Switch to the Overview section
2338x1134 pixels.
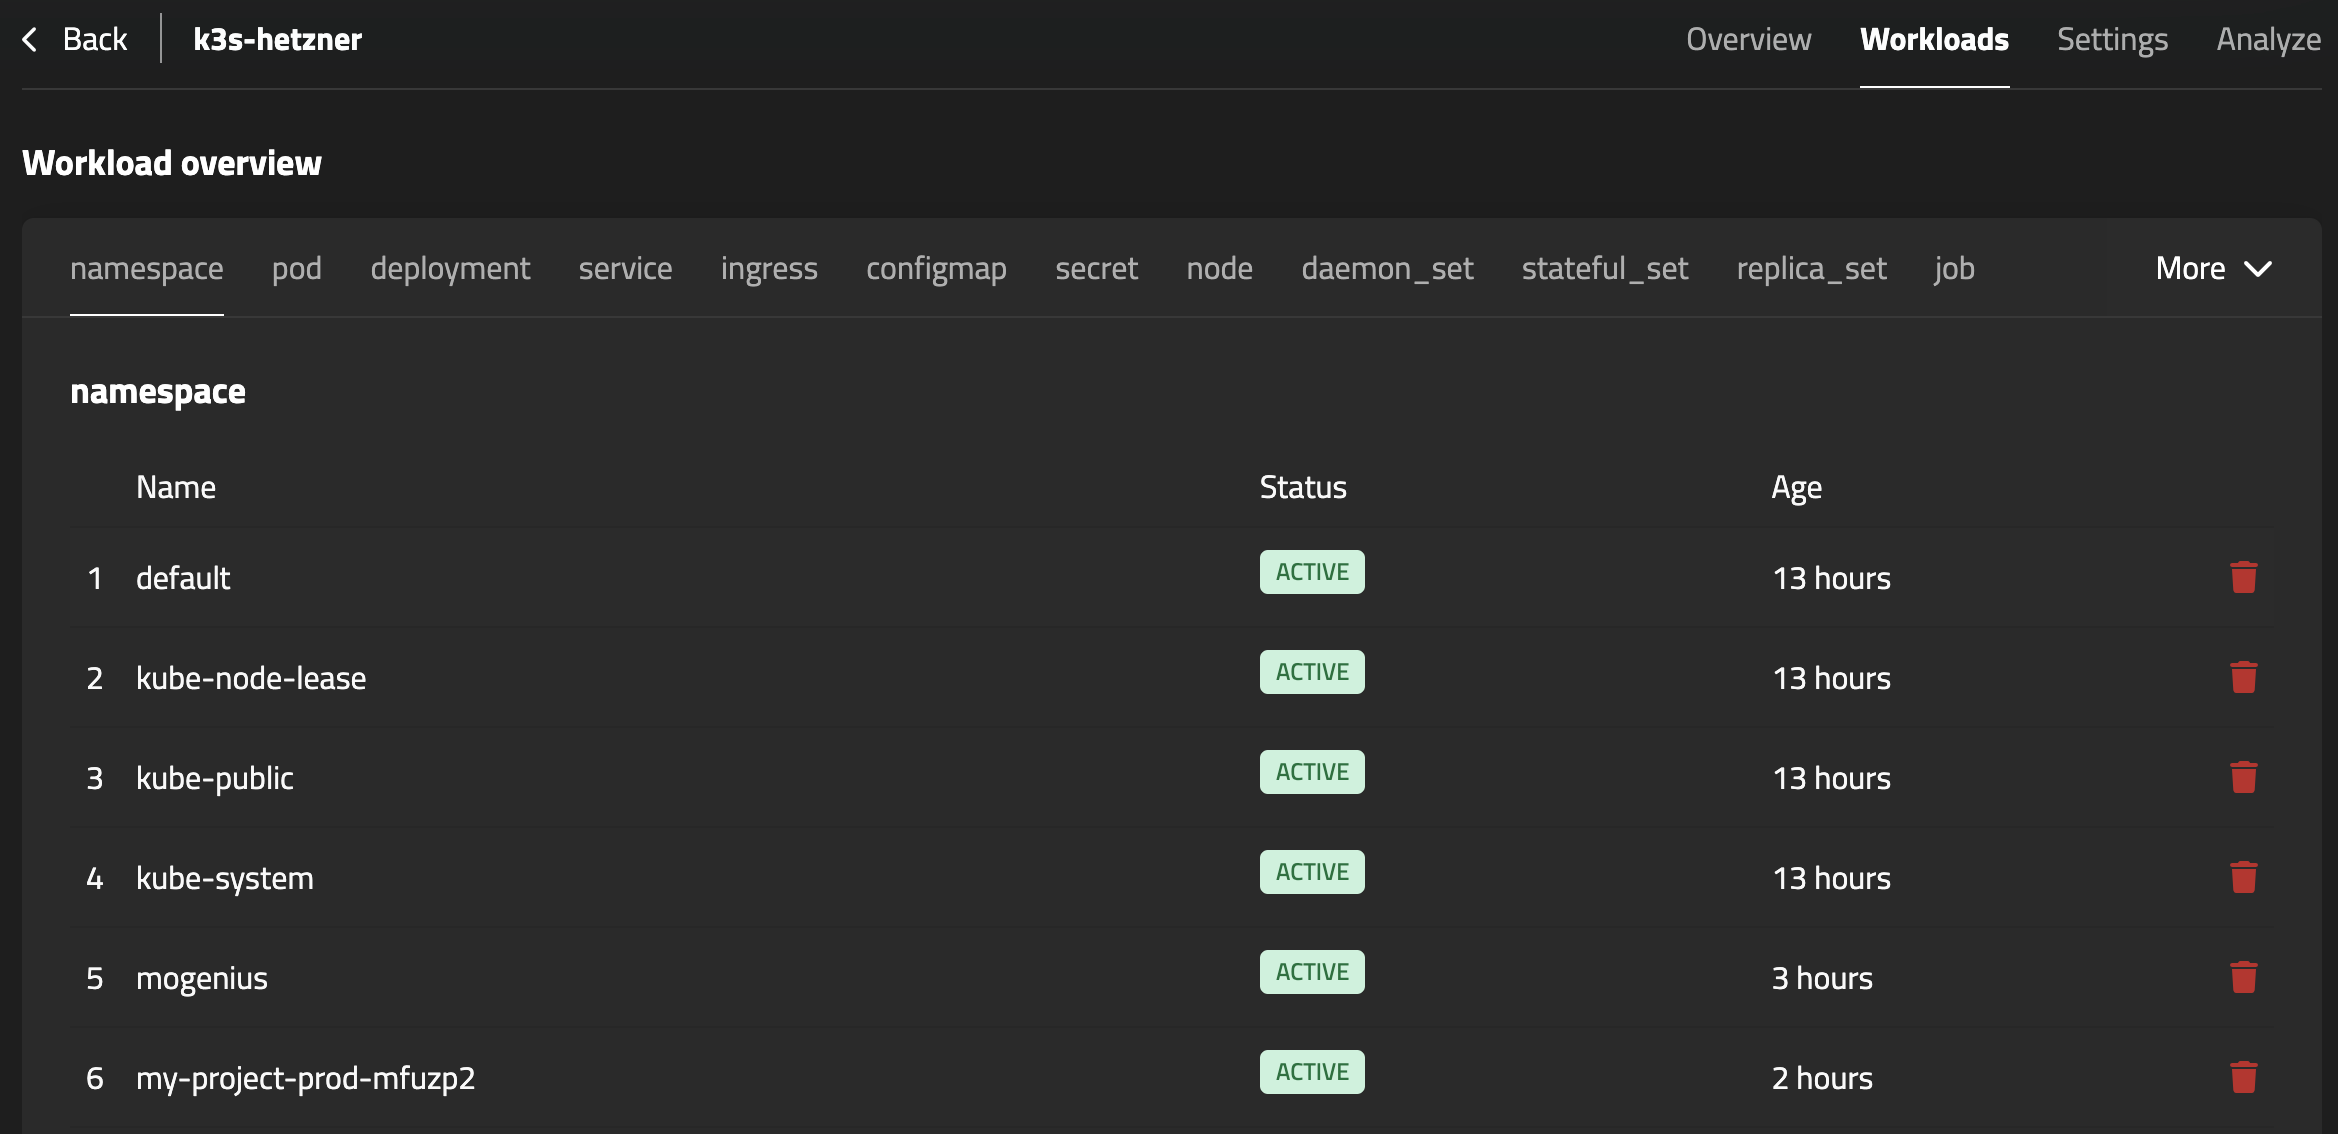pyautogui.click(x=1748, y=39)
